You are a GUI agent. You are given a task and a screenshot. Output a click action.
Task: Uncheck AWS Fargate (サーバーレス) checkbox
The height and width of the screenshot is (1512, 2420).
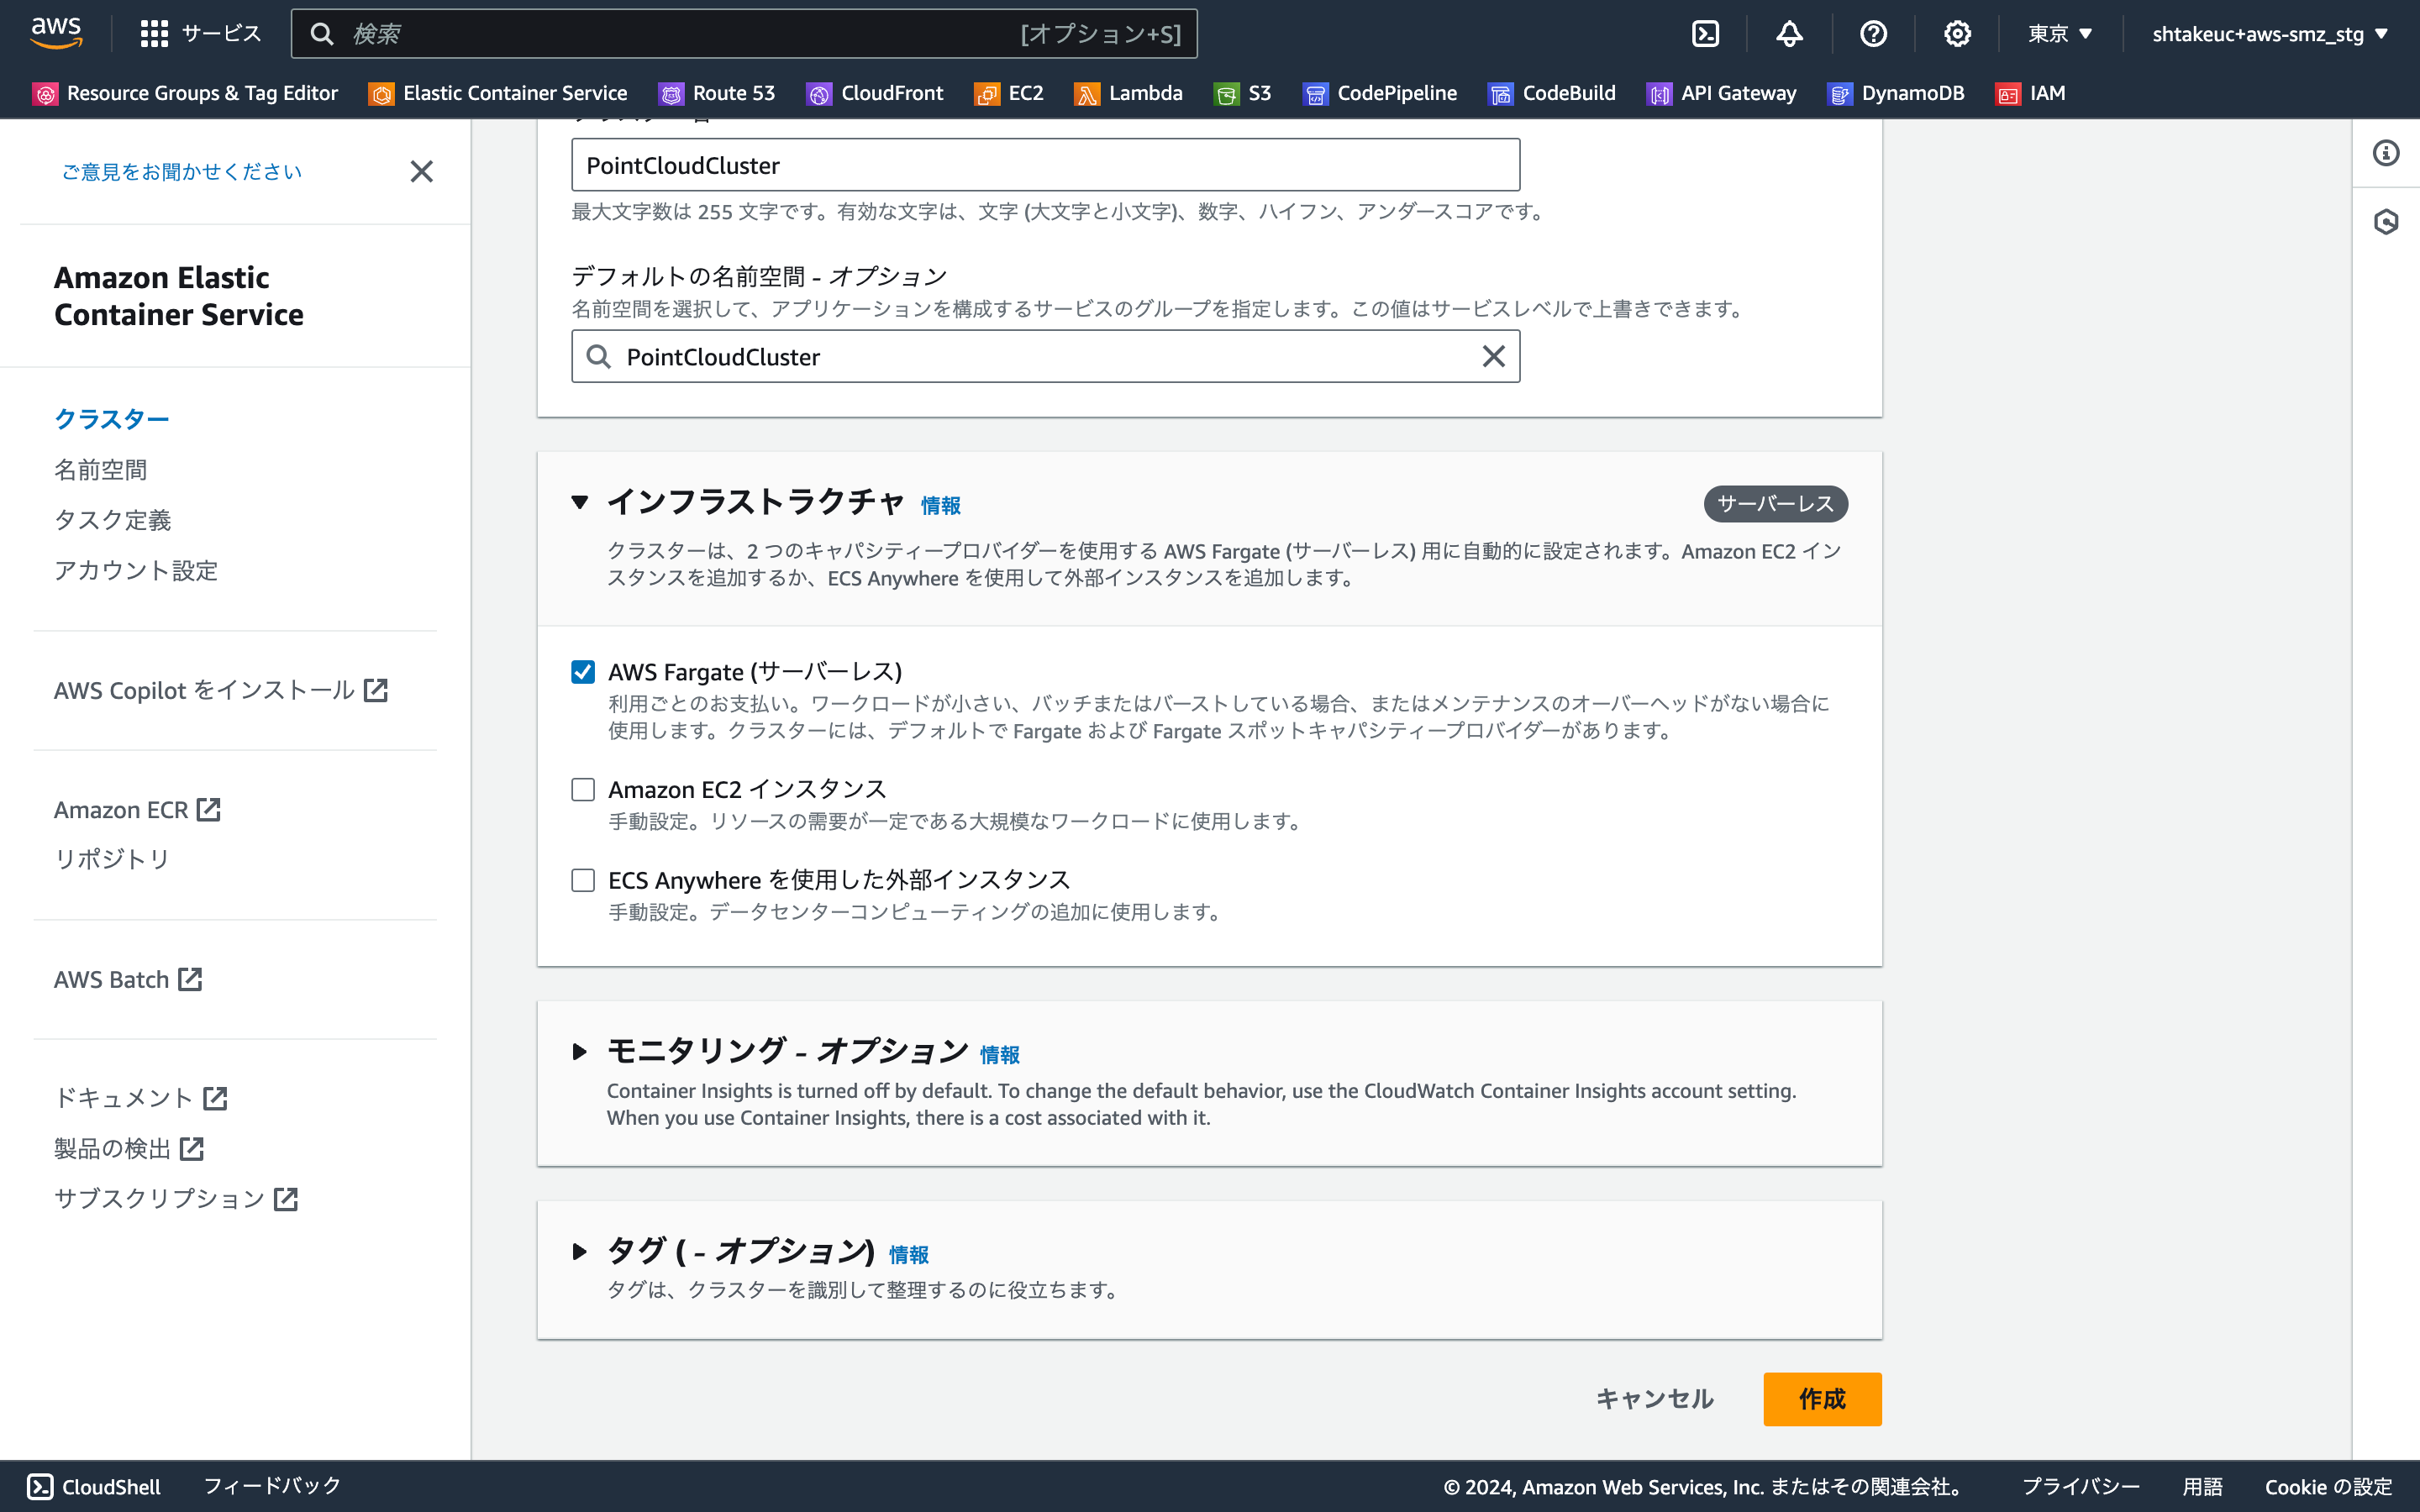(583, 671)
